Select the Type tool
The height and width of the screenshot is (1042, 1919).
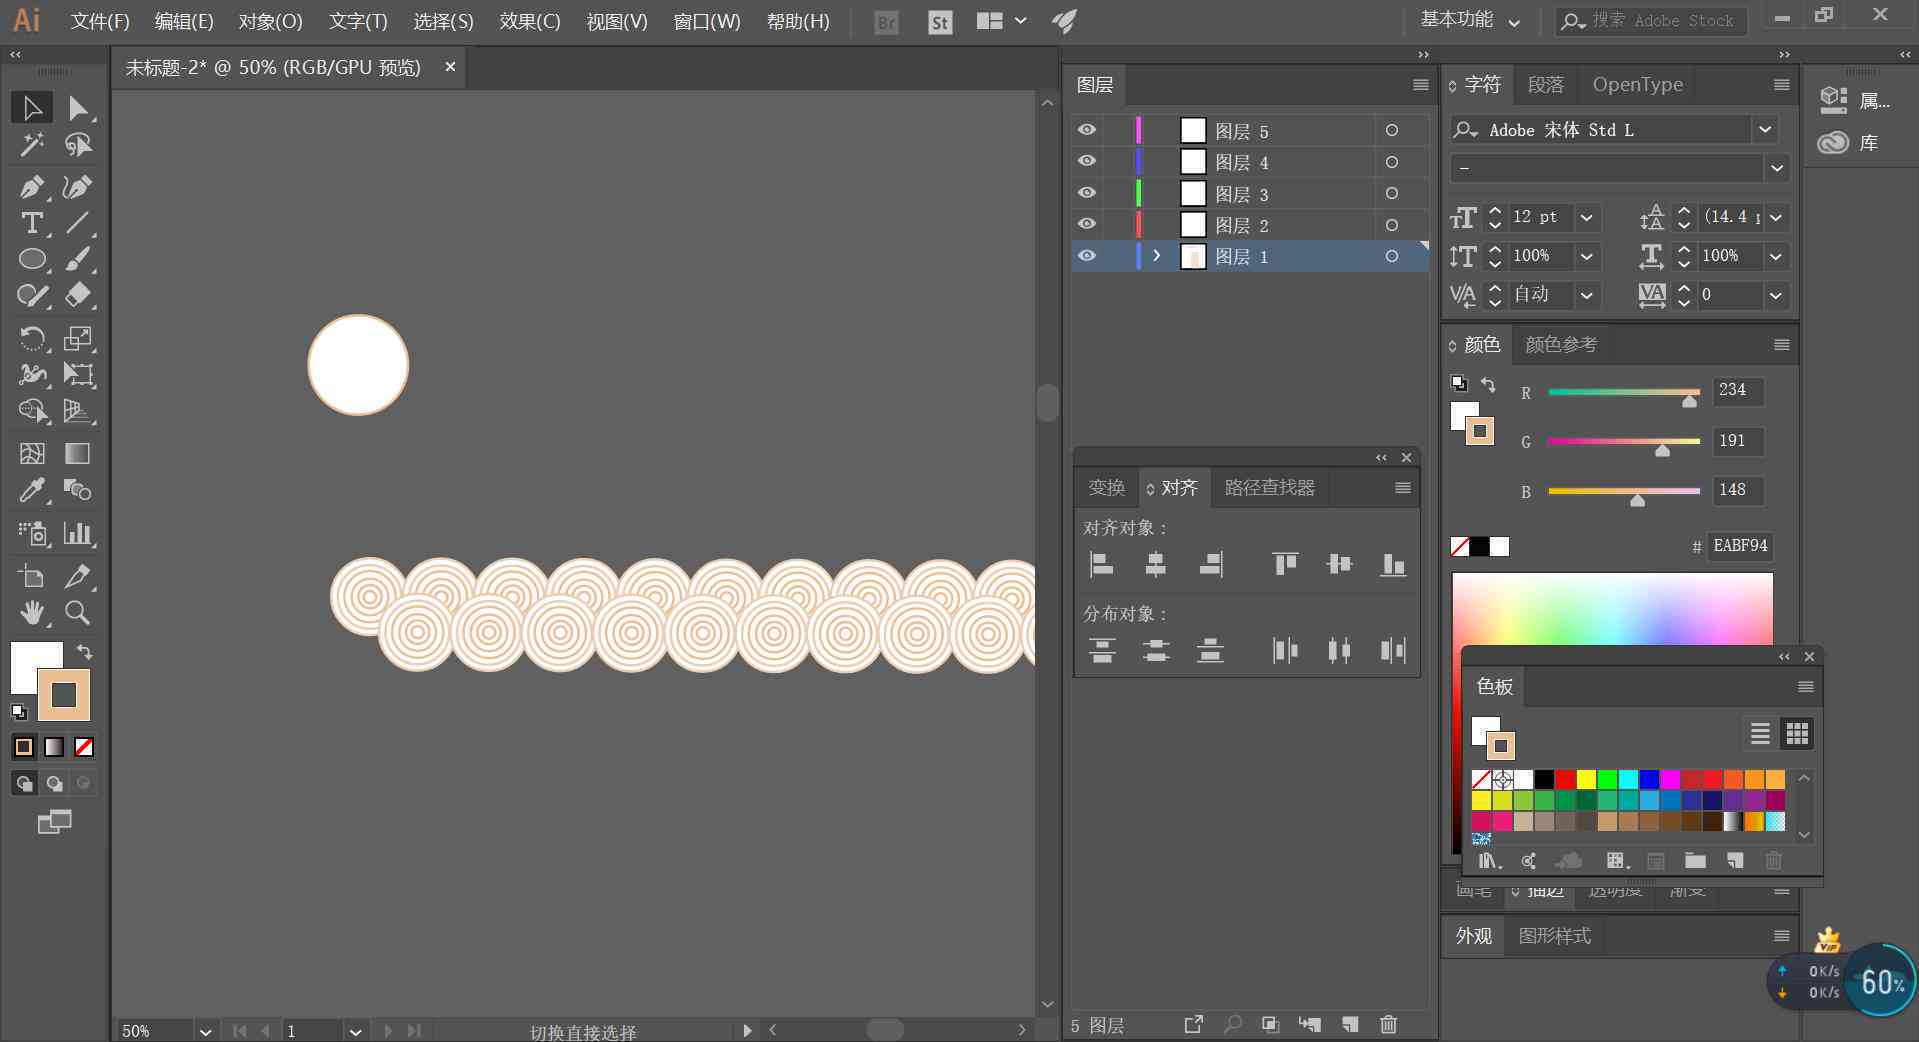[32, 223]
